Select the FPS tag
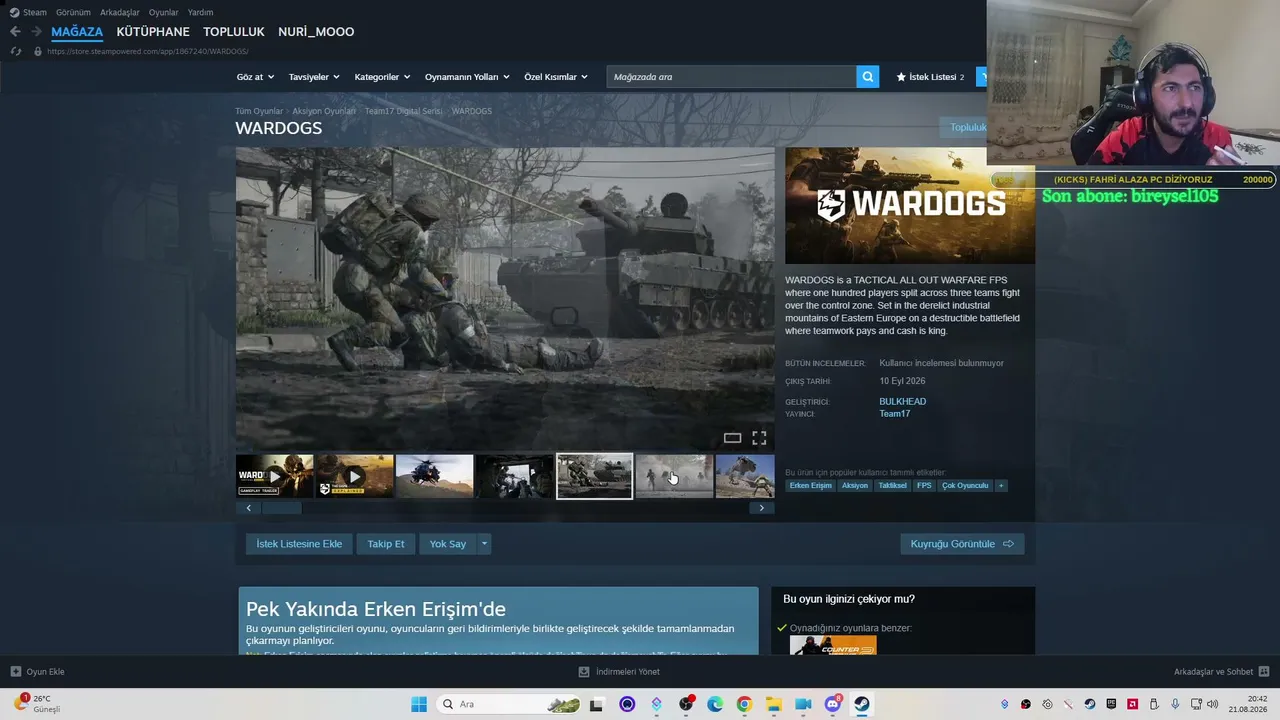The width and height of the screenshot is (1280, 720). (x=924, y=486)
